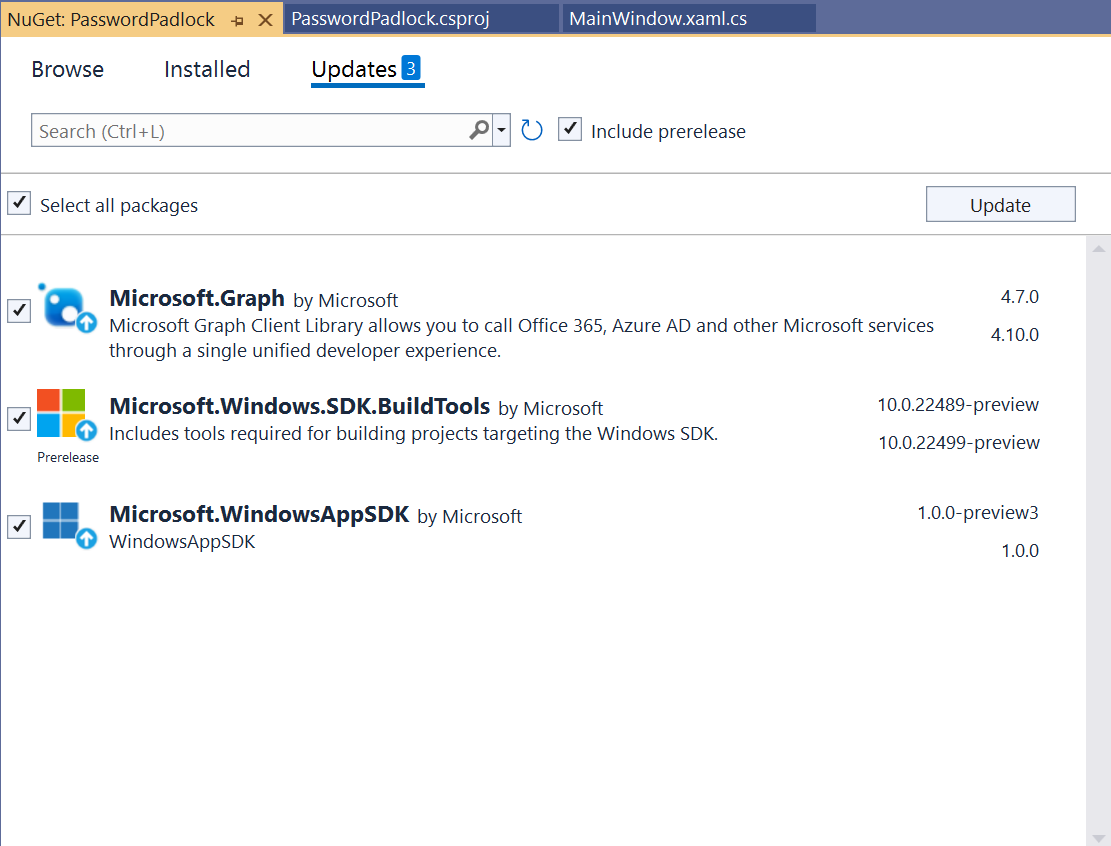Screen dimensions: 1111x846
Task: Click the scrollbar up arrow
Action: (1098, 249)
